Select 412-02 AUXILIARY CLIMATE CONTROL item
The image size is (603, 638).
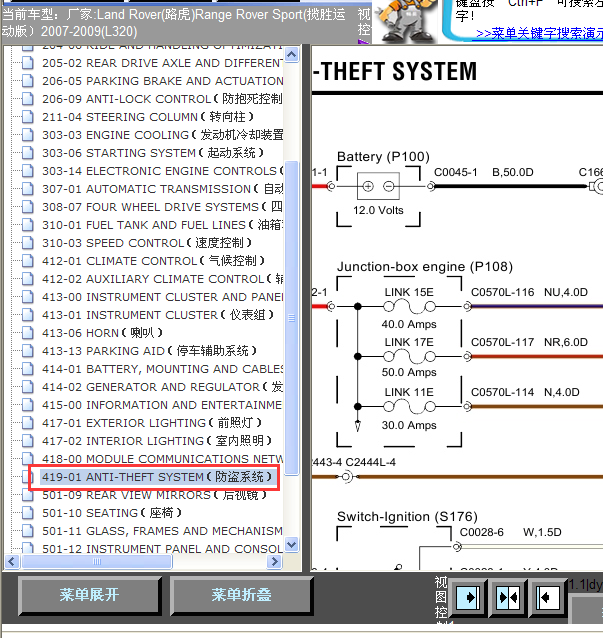coord(163,279)
